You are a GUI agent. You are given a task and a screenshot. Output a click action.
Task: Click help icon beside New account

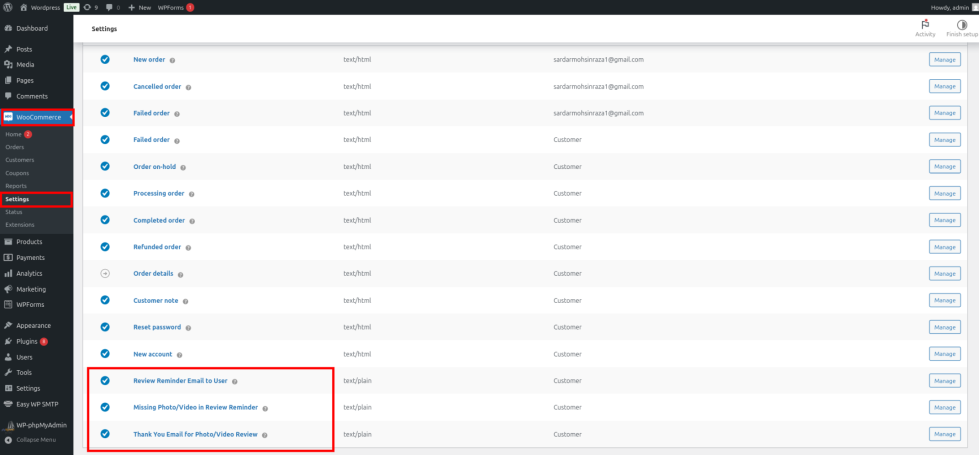(x=179, y=355)
